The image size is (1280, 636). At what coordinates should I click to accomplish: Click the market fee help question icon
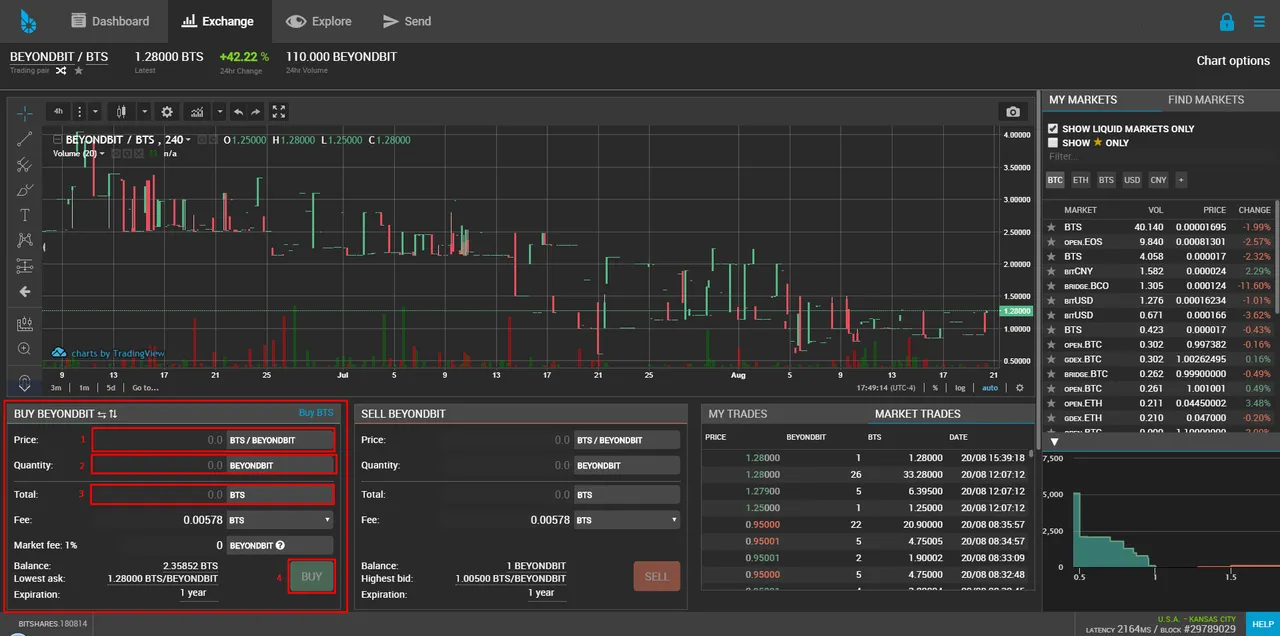pyautogui.click(x=281, y=546)
